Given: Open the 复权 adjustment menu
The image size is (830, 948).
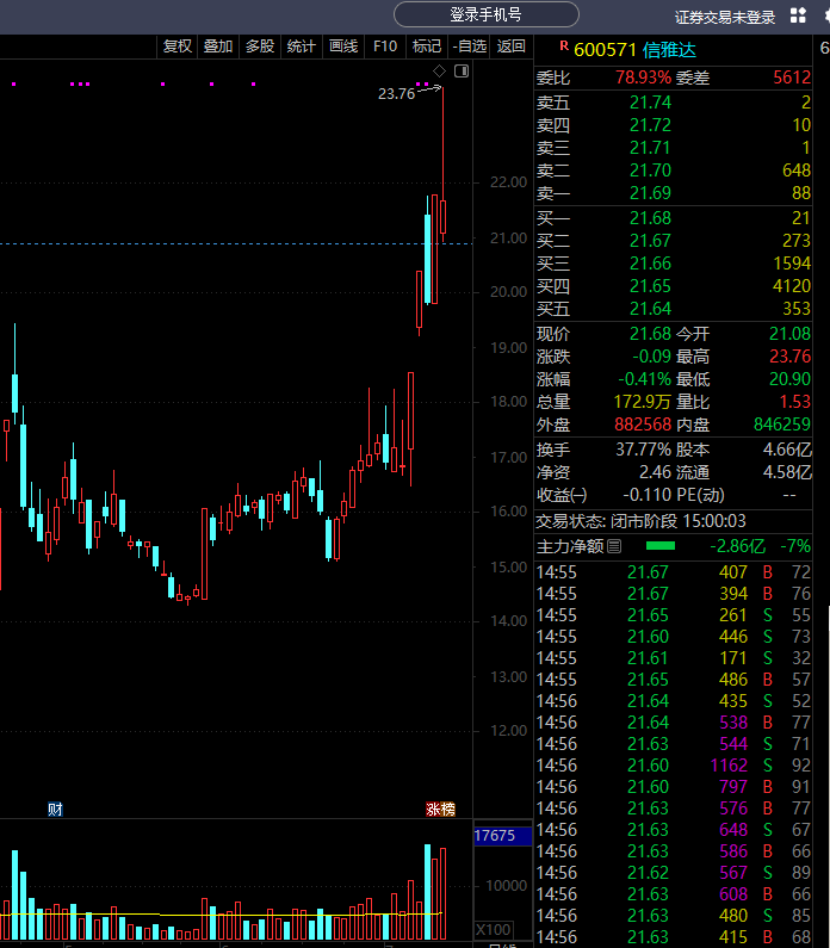Looking at the screenshot, I should pos(177,47).
